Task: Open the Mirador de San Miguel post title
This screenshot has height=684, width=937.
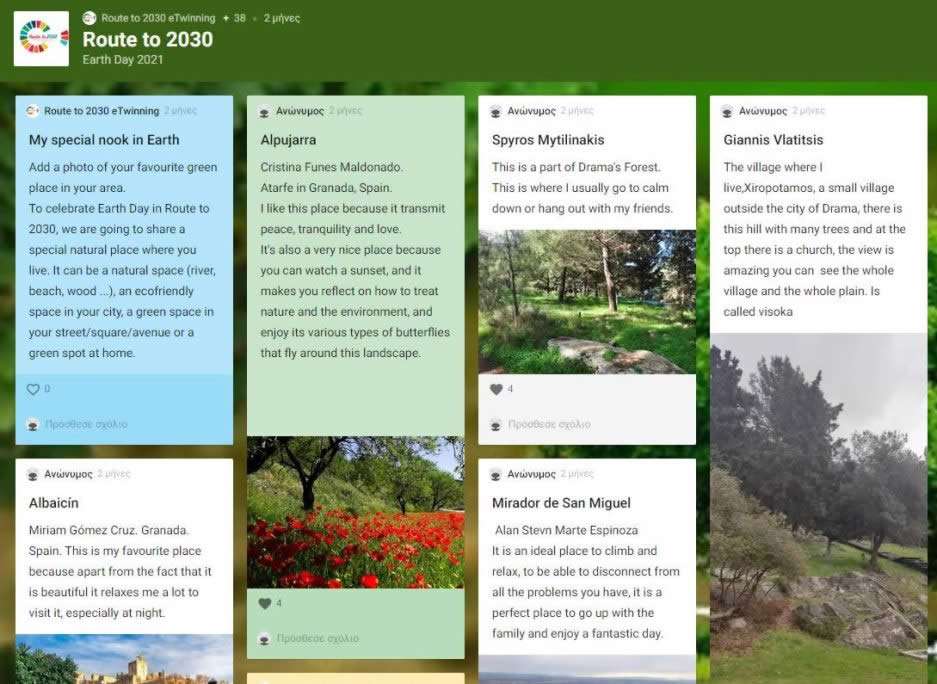Action: point(561,503)
